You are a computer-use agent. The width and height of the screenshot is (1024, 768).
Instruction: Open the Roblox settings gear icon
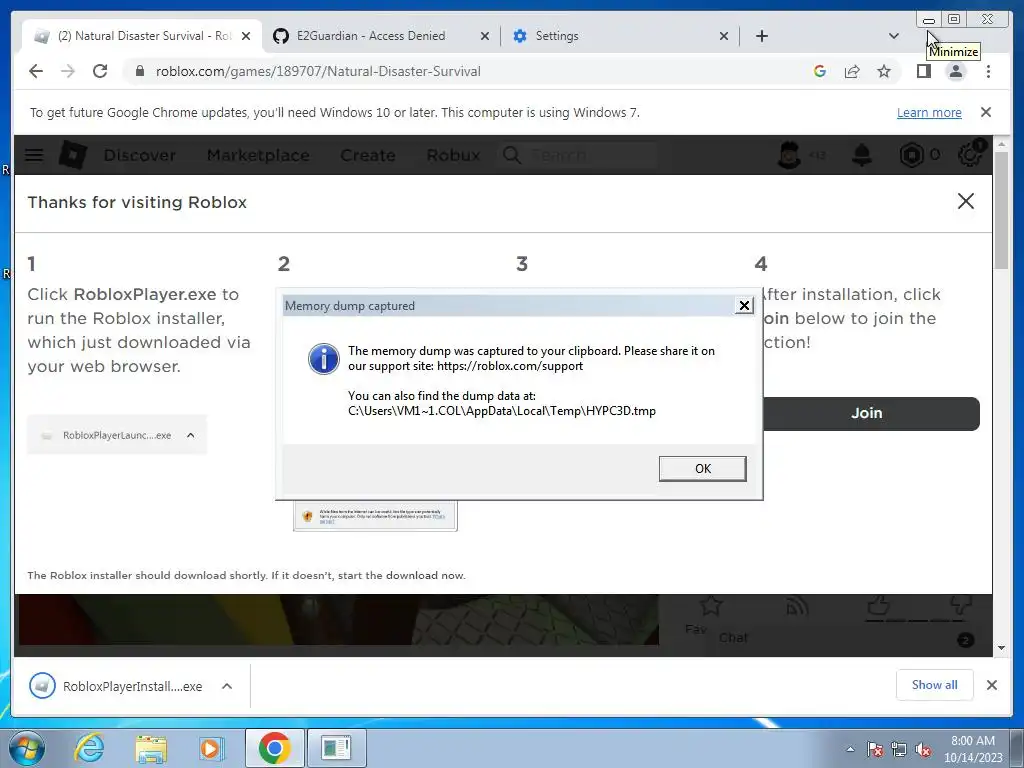pos(970,155)
